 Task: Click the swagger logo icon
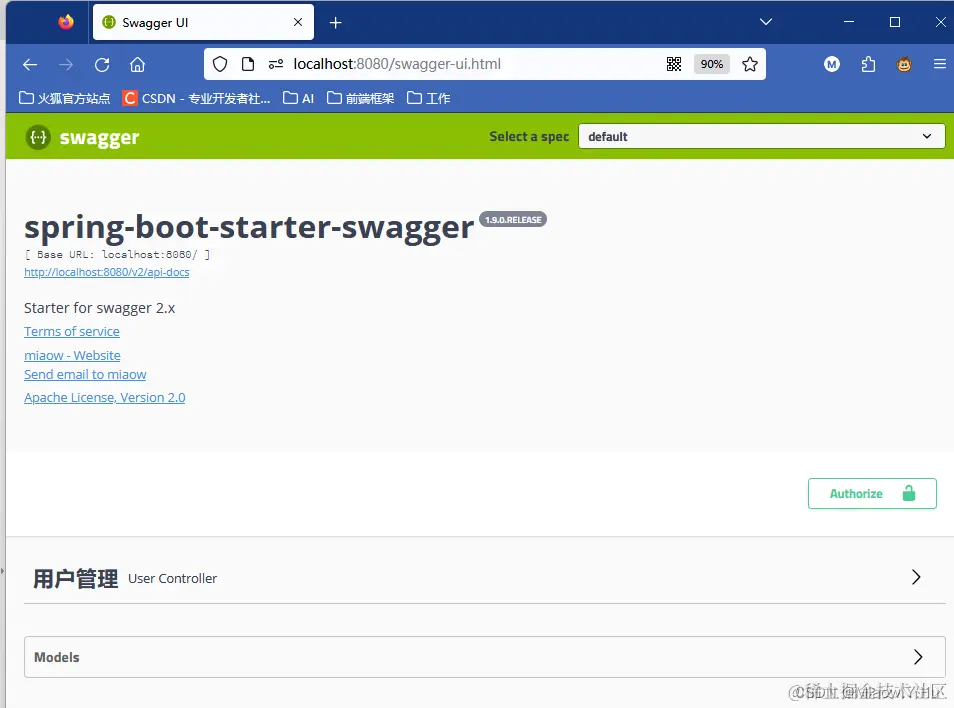coord(38,137)
